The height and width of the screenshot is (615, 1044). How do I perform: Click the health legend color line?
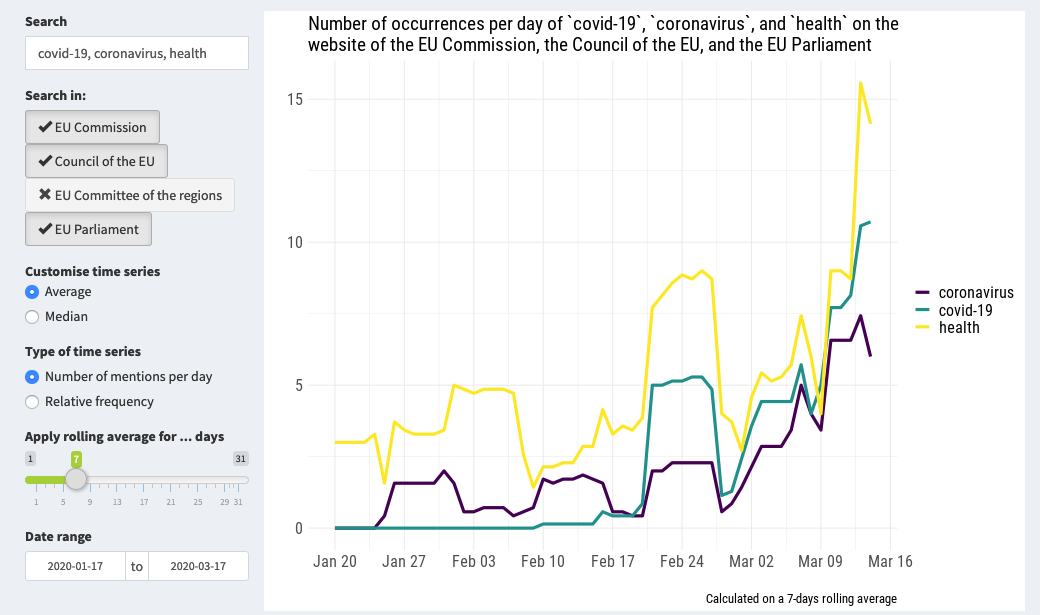click(924, 327)
